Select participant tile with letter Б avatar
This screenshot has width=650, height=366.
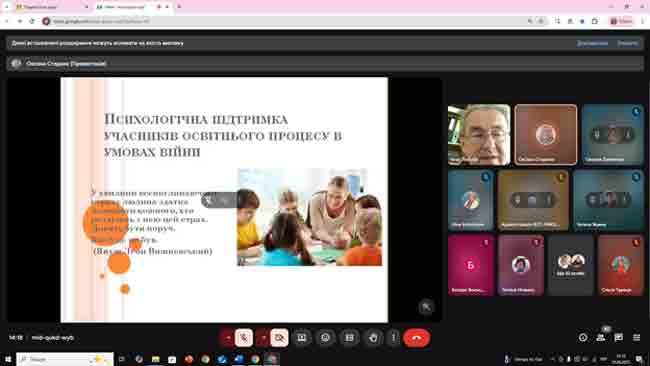pos(471,265)
